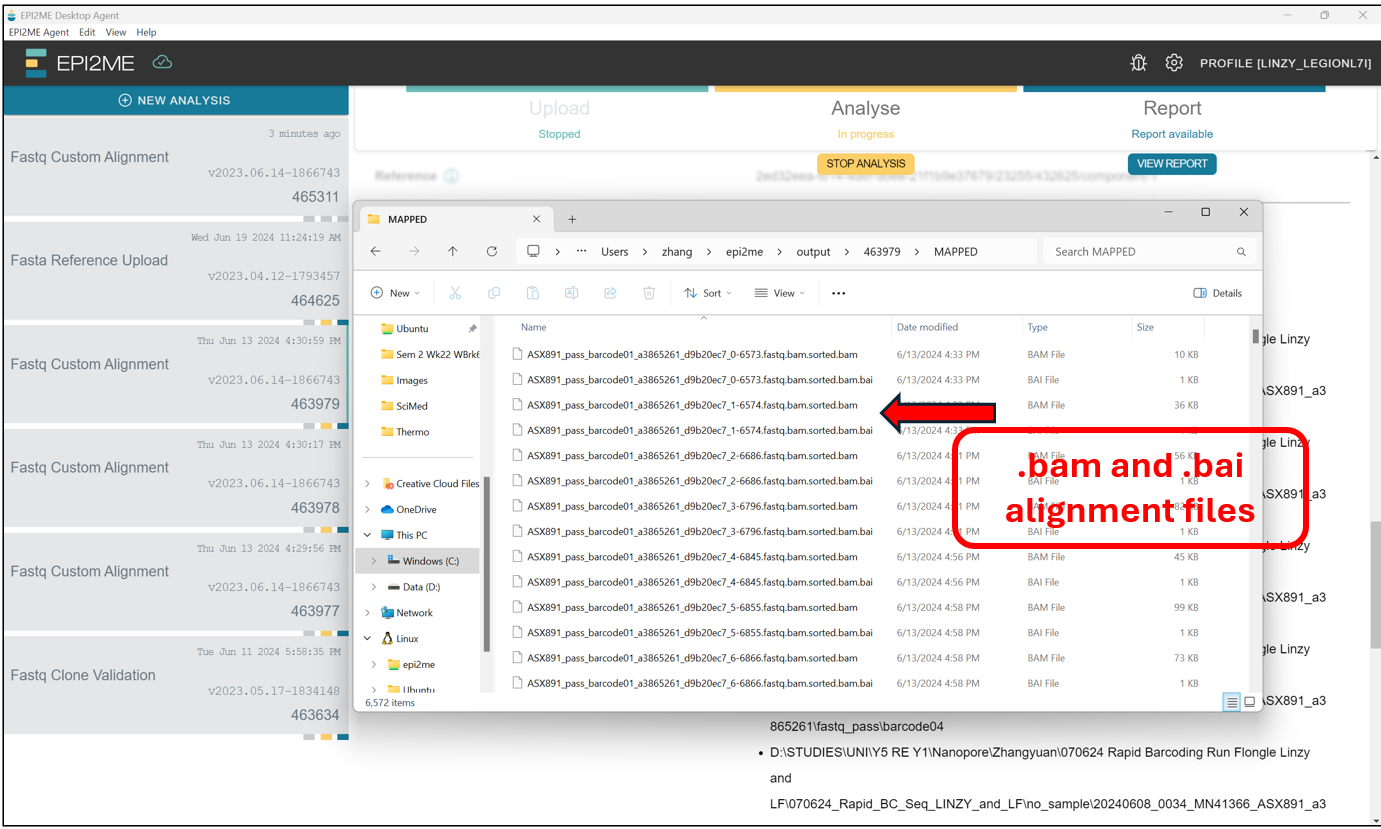The width and height of the screenshot is (1381, 829).
Task: Switch to large thumbnails view icon in status bar
Action: (1249, 703)
